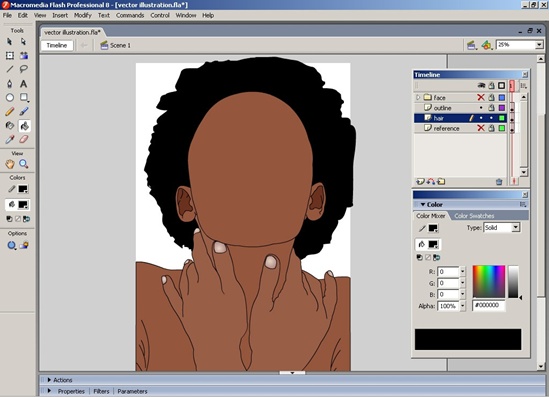Toggle visibility of the reference layer
The image size is (549, 397).
pyautogui.click(x=481, y=128)
